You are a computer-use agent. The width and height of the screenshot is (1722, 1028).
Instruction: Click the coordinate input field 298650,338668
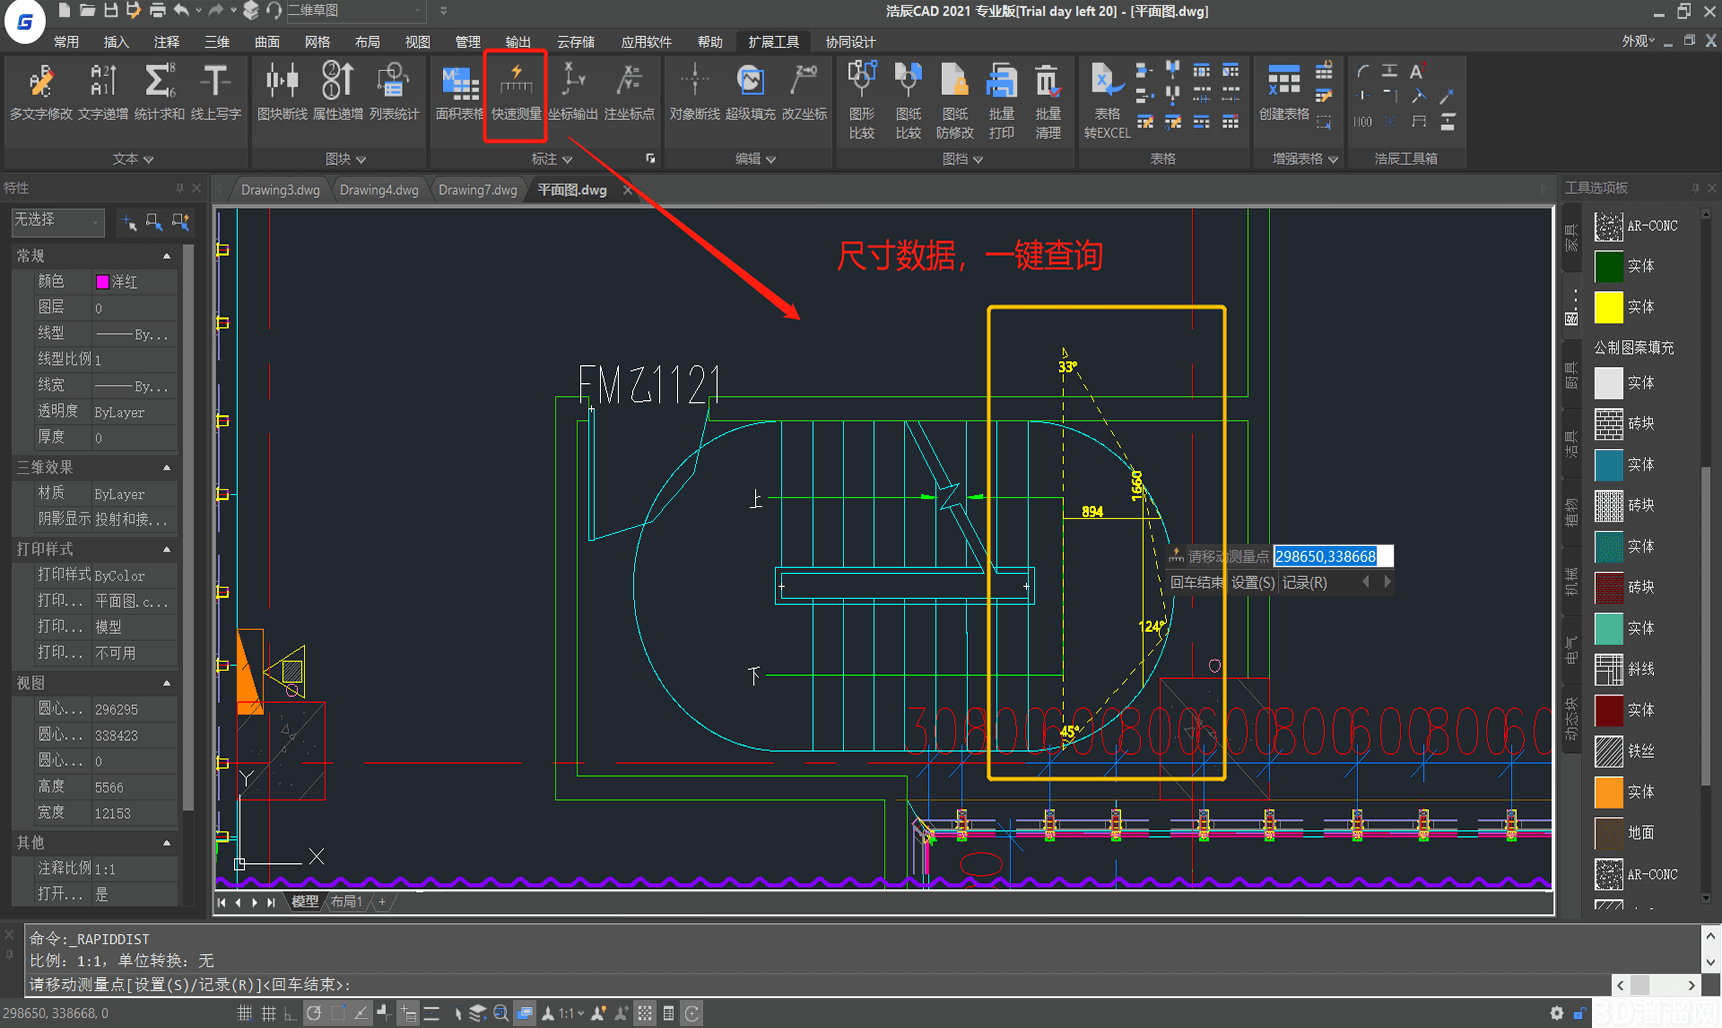click(x=1333, y=556)
